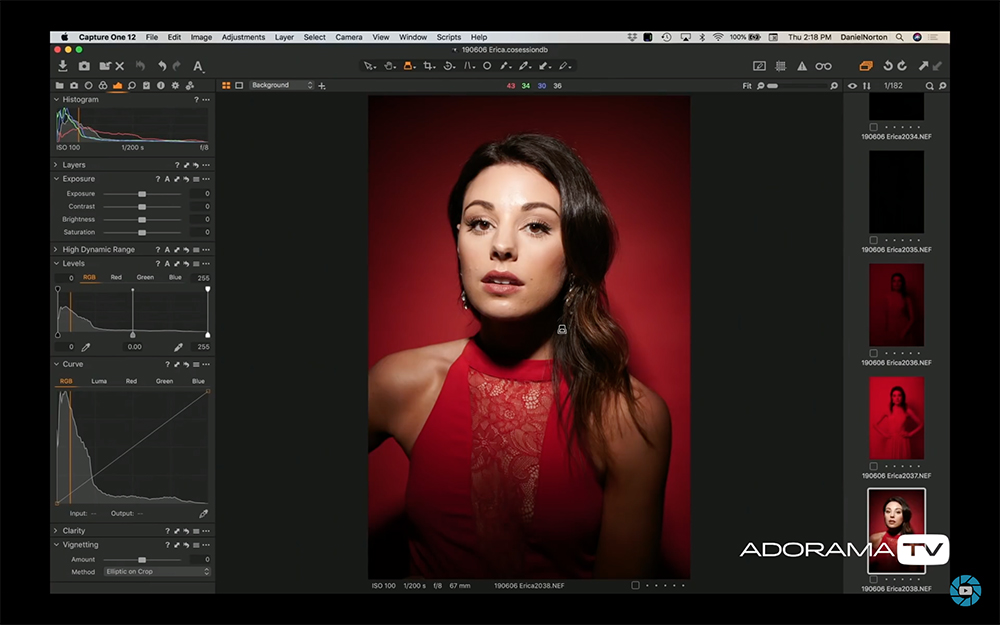Open the Library tool tab folder icon
This screenshot has height=625, width=1000.
(x=60, y=86)
